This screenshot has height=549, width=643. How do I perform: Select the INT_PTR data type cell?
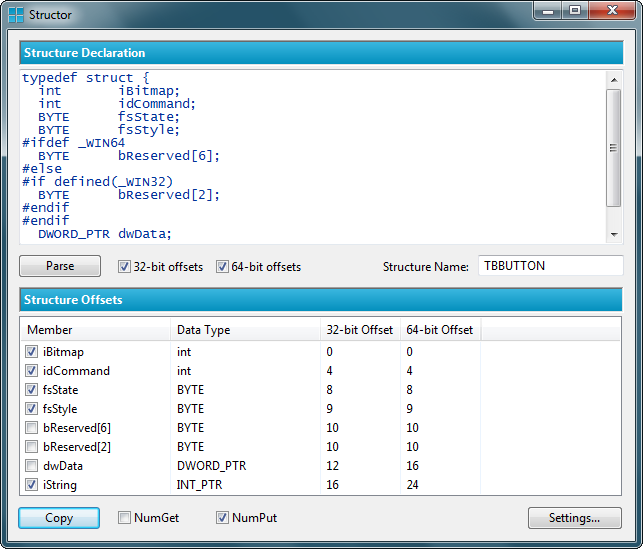click(x=199, y=485)
